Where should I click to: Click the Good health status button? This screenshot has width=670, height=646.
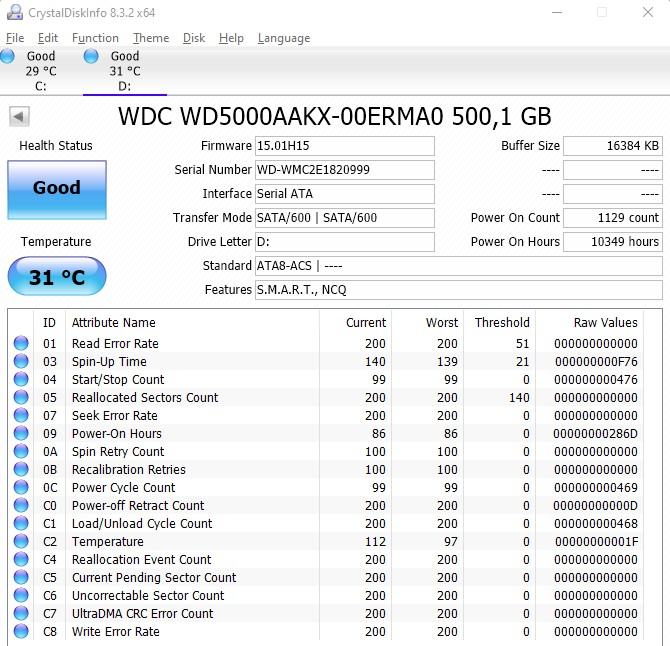56,188
